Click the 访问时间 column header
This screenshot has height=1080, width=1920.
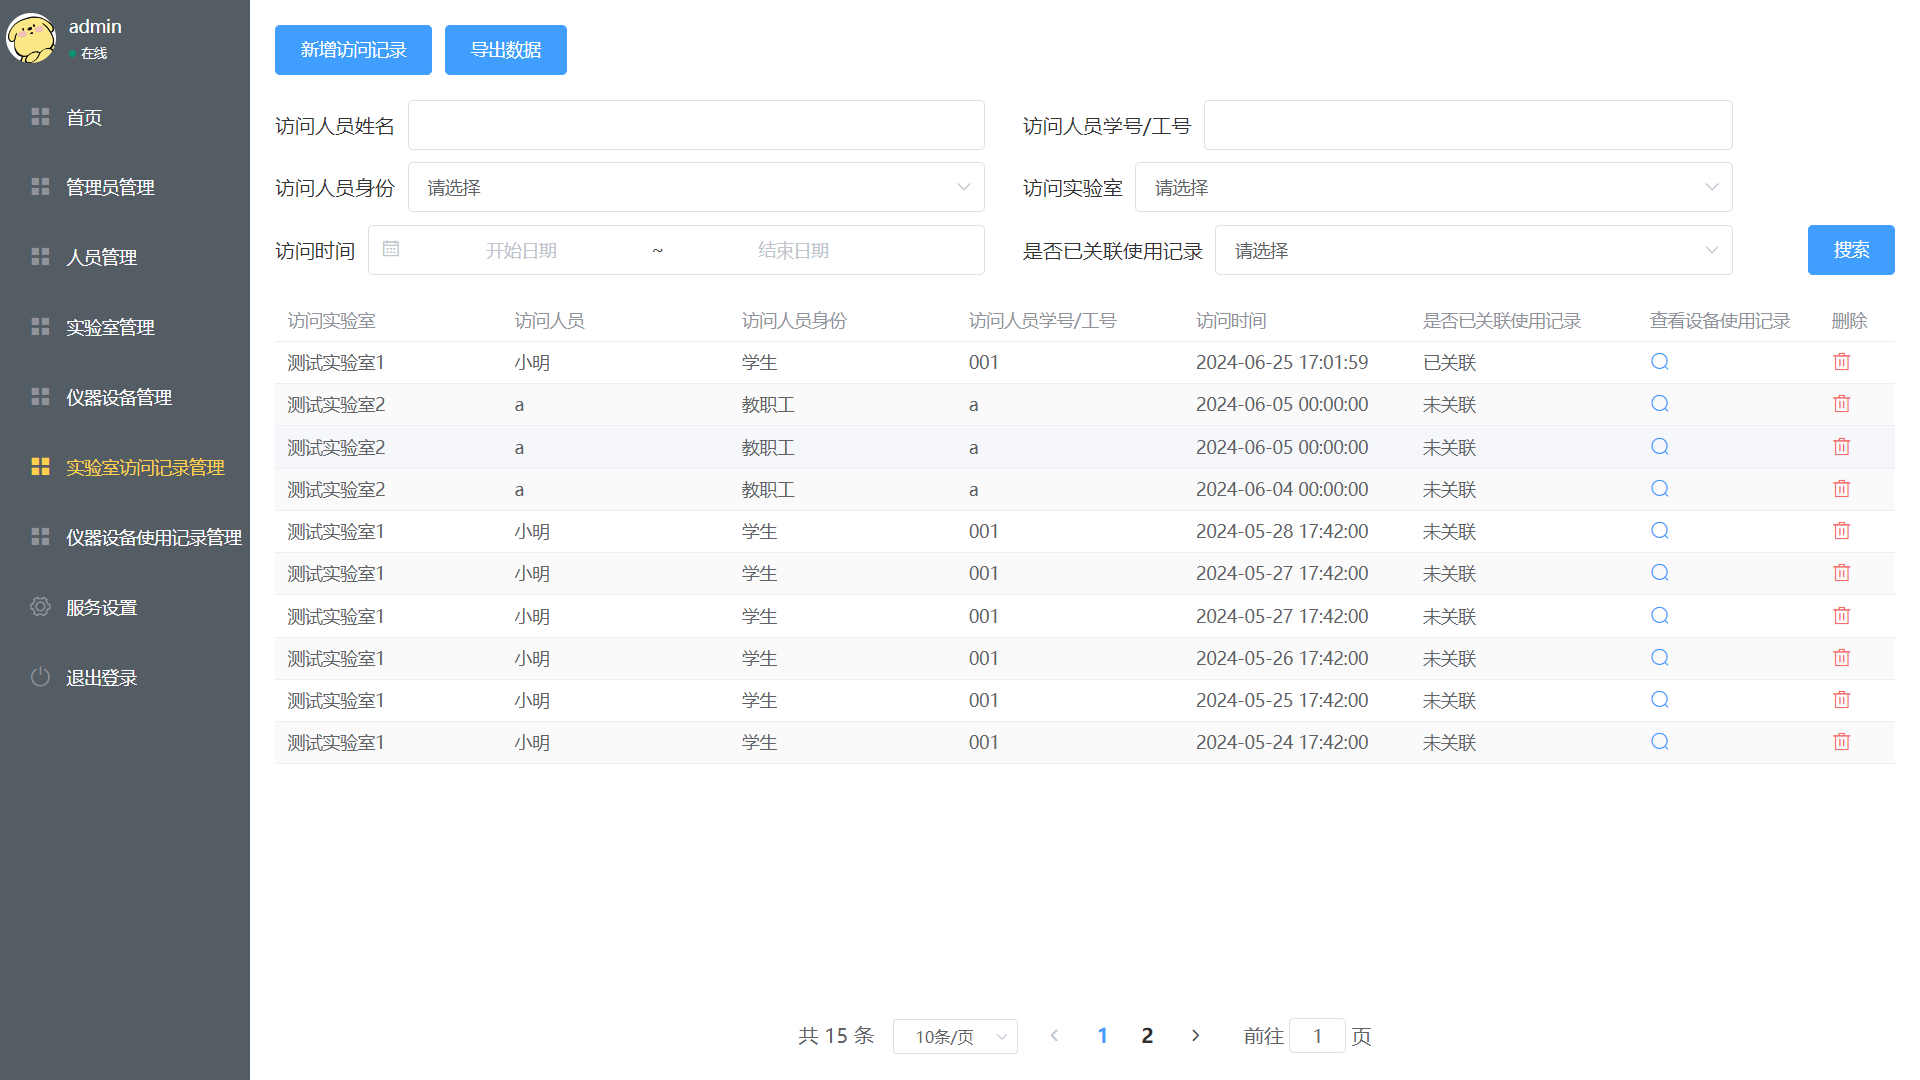(x=1231, y=321)
